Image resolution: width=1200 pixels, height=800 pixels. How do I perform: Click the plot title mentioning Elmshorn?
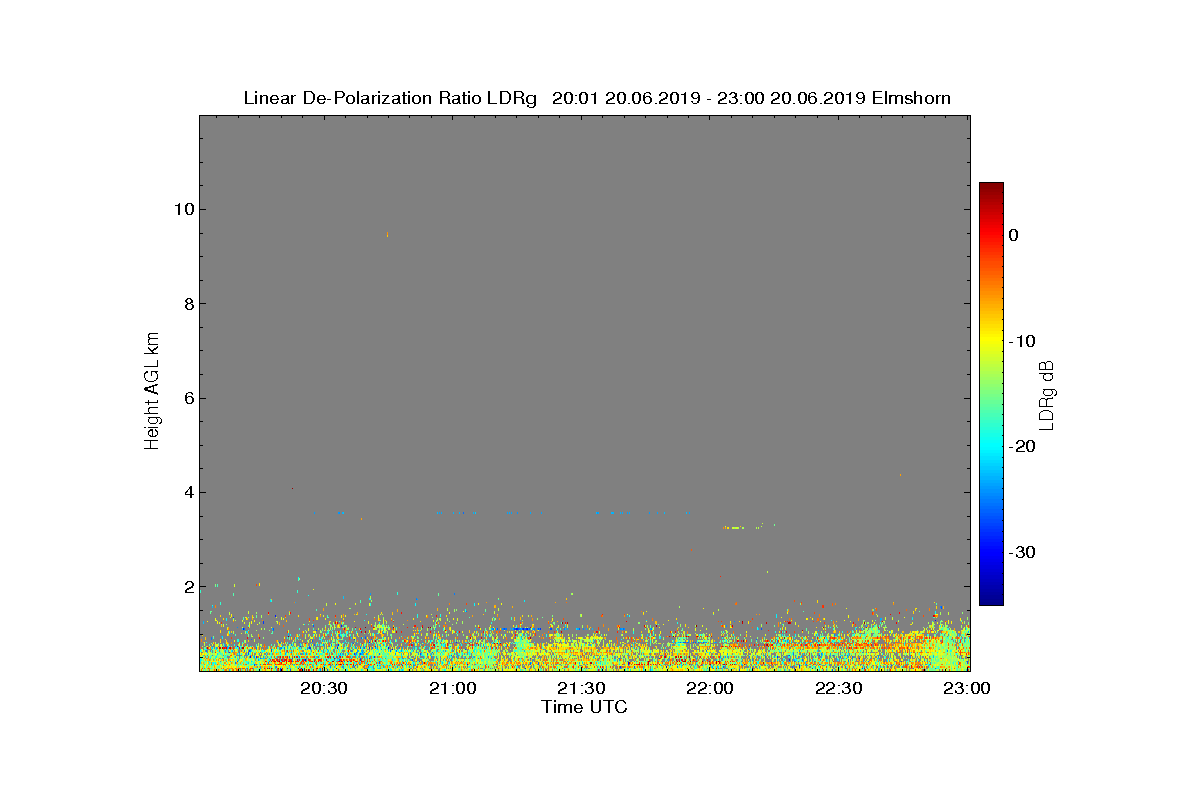coord(597,98)
